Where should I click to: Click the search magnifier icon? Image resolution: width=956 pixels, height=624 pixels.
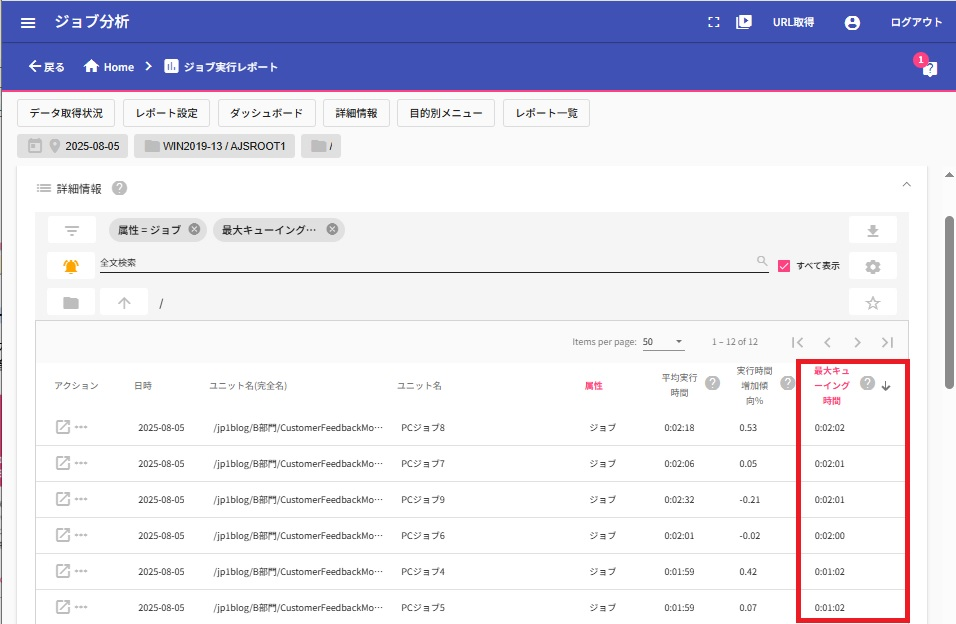(x=762, y=261)
